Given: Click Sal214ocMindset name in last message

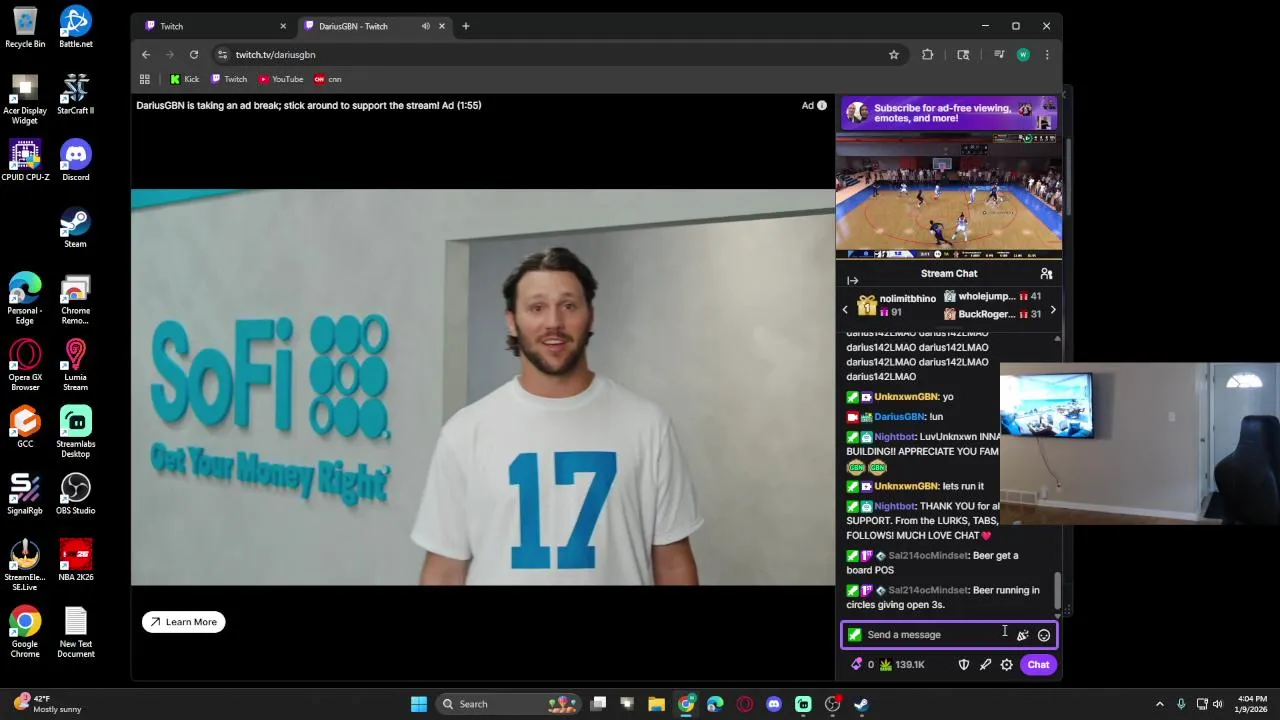Looking at the screenshot, I should click(x=928, y=590).
